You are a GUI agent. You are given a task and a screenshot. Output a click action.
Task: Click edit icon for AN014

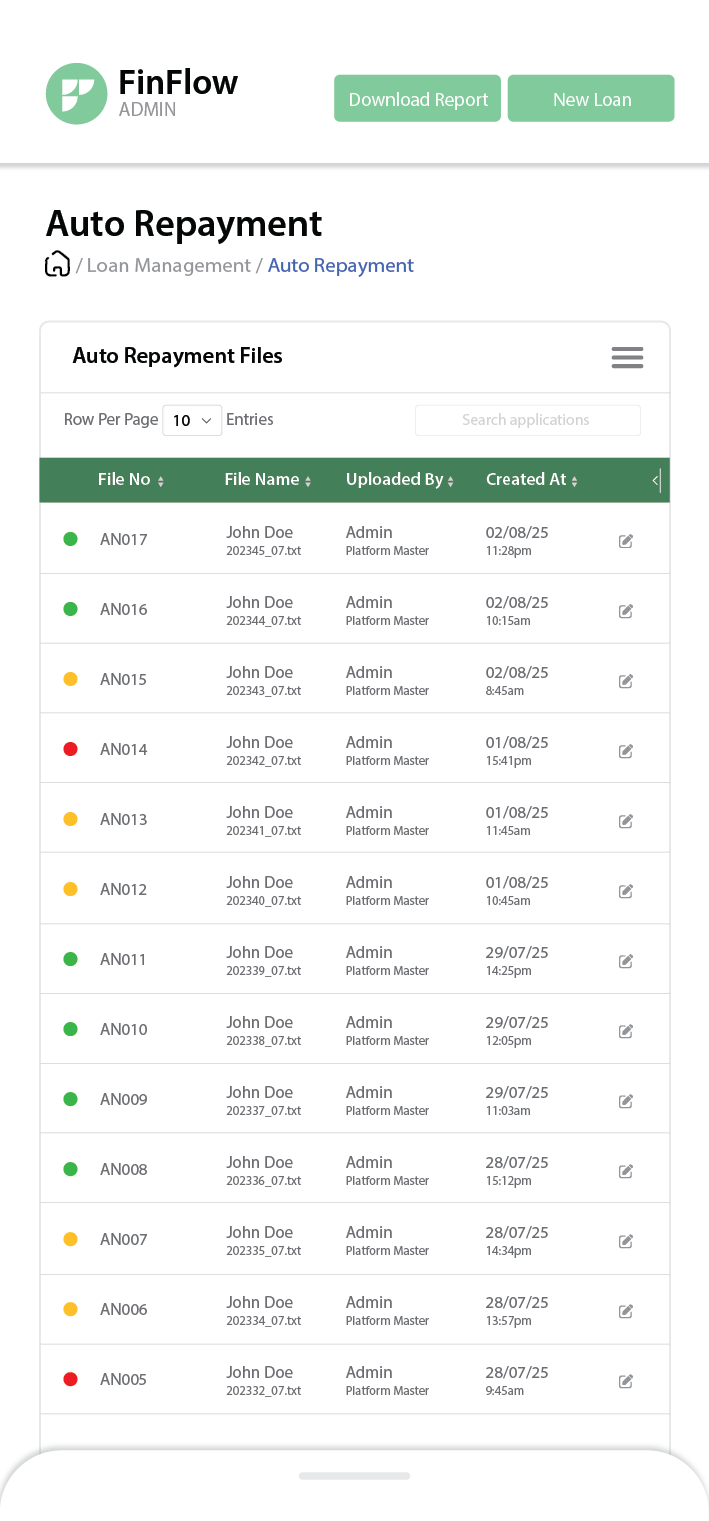click(x=626, y=751)
